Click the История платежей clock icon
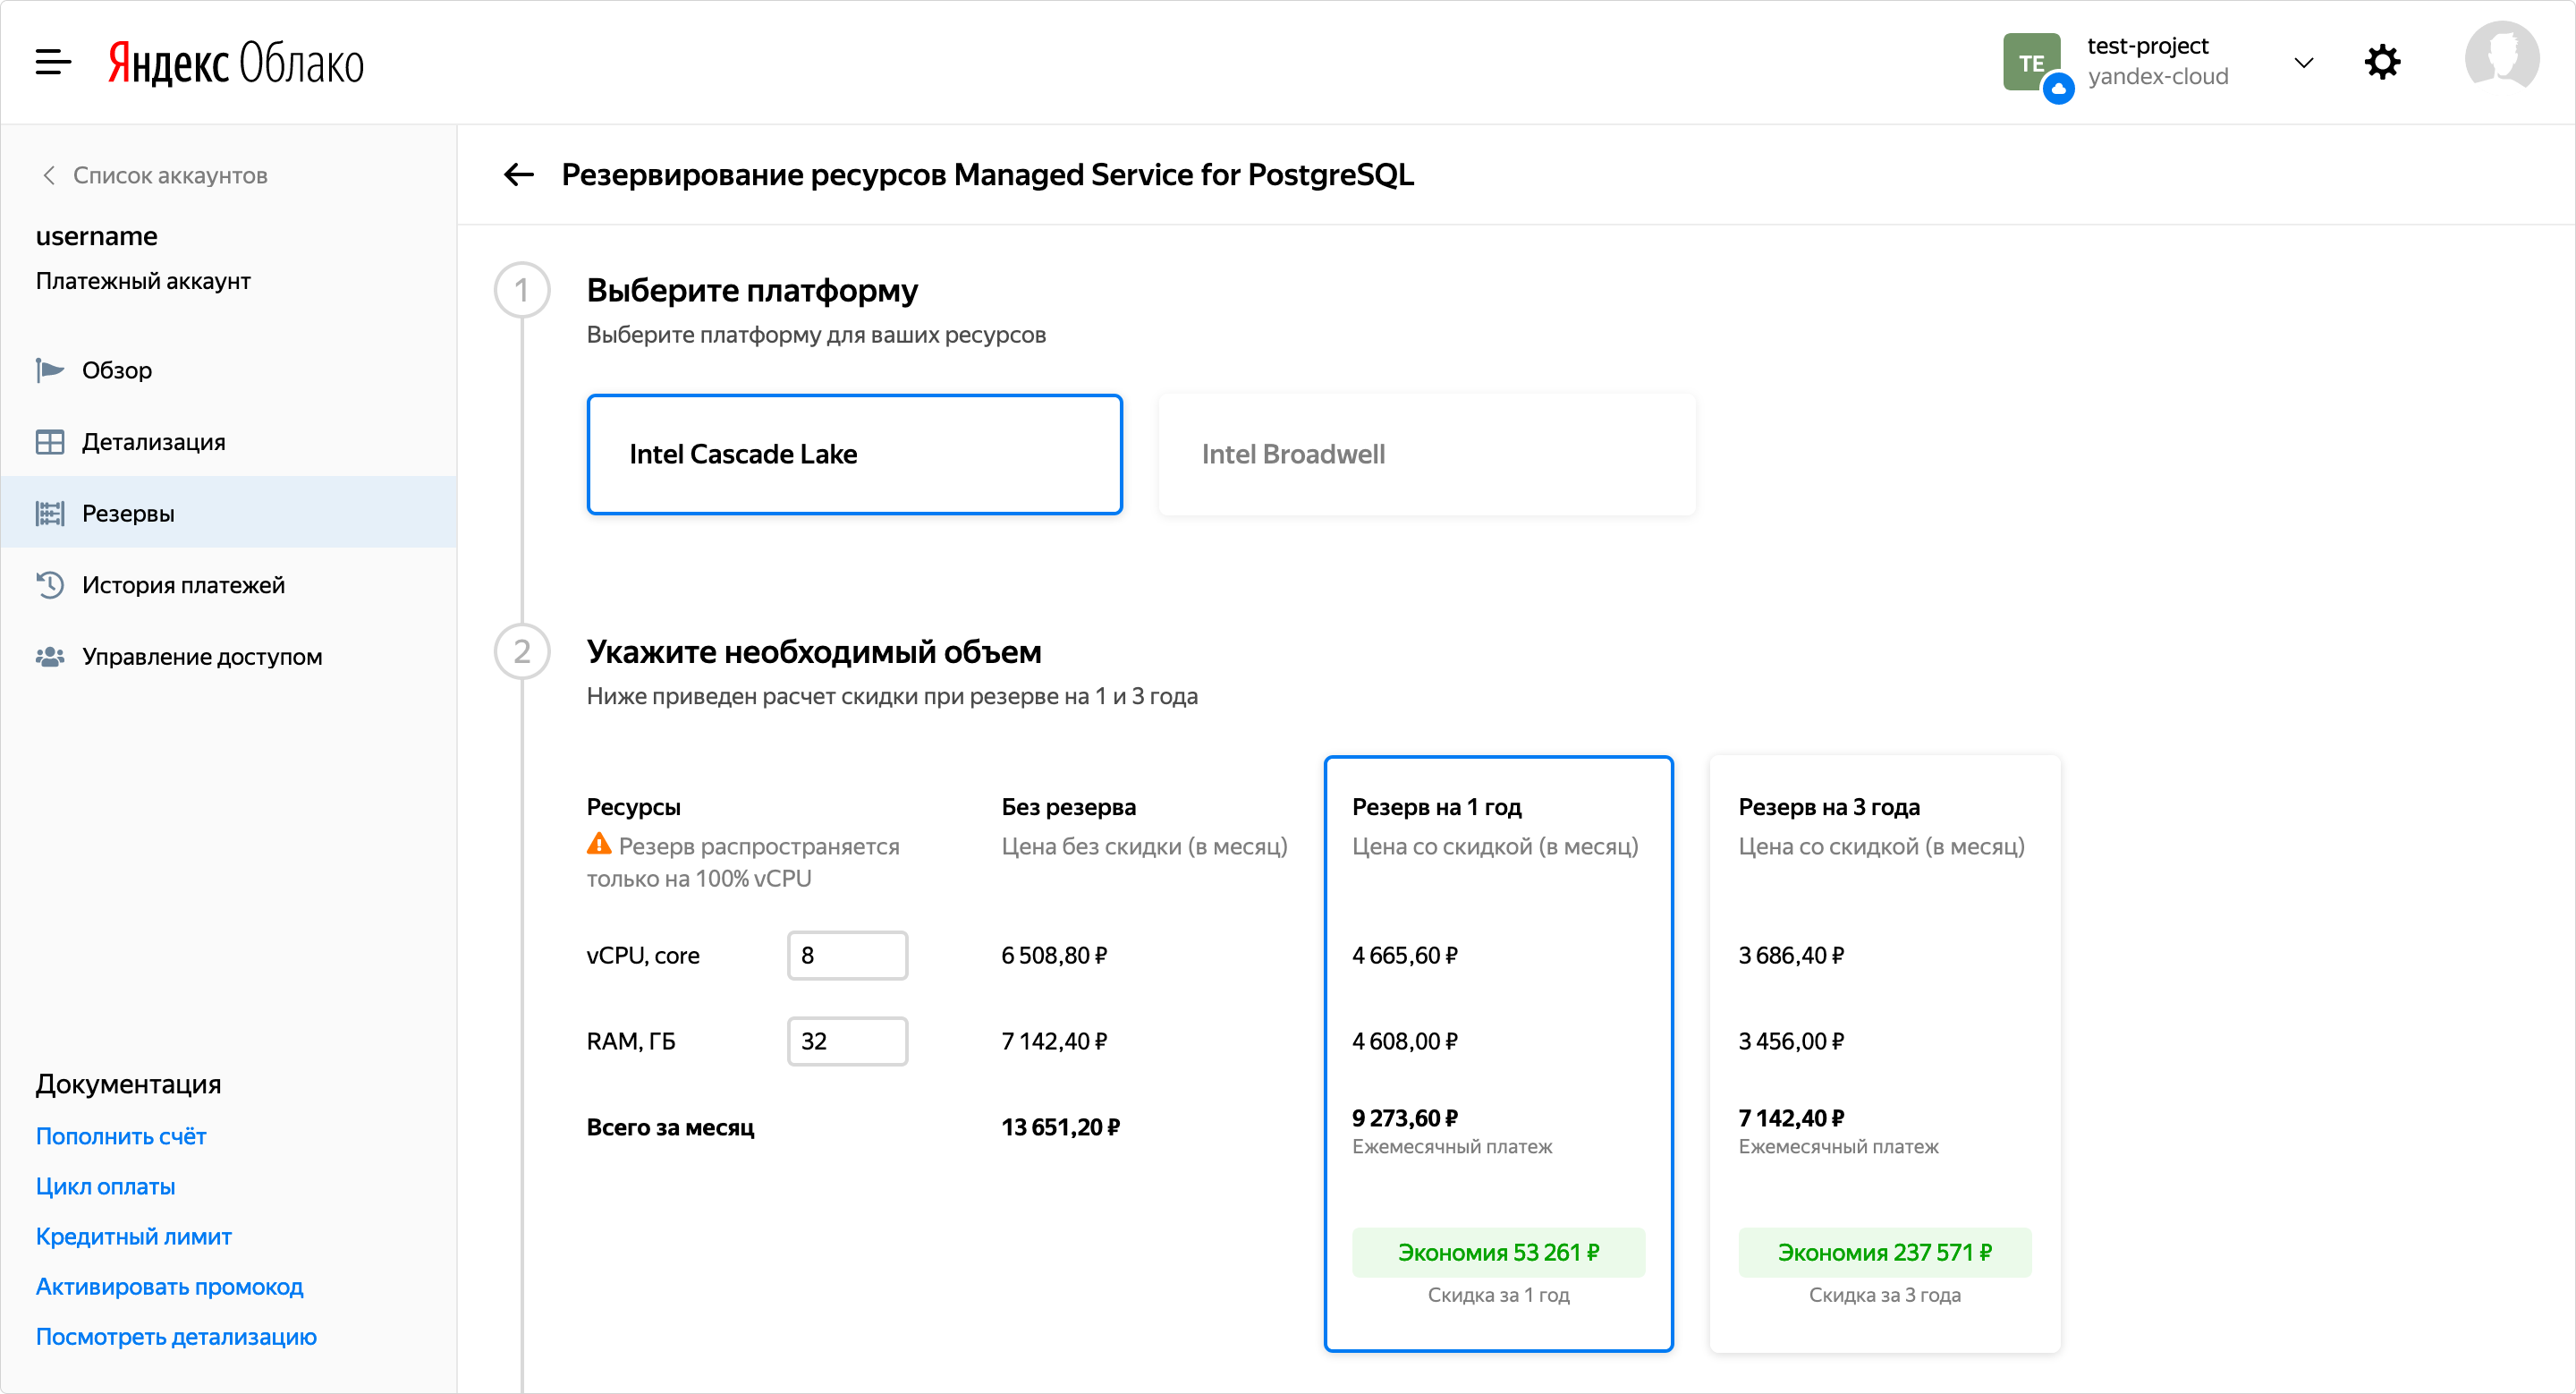Viewport: 2576px width, 1394px height. tap(49, 585)
